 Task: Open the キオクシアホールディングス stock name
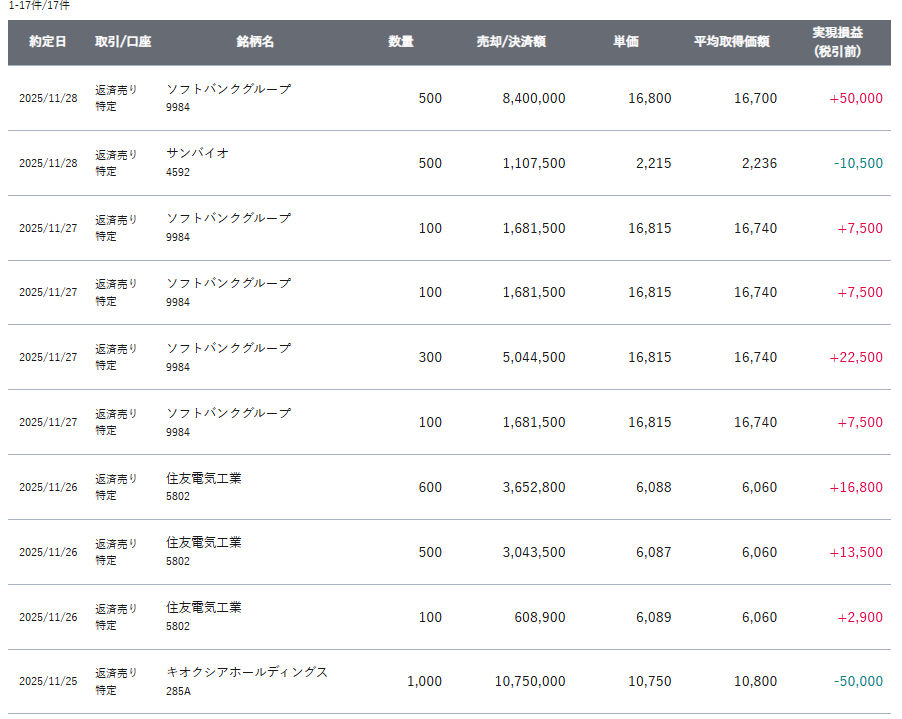pos(247,672)
